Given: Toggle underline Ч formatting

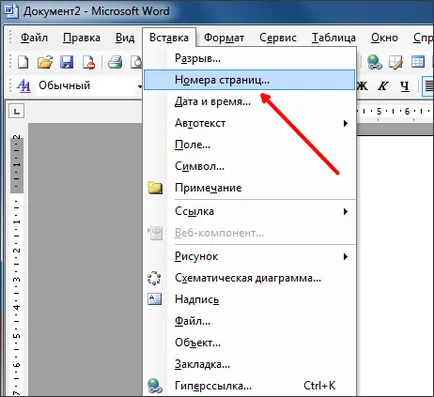Looking at the screenshot, I should coord(404,86).
